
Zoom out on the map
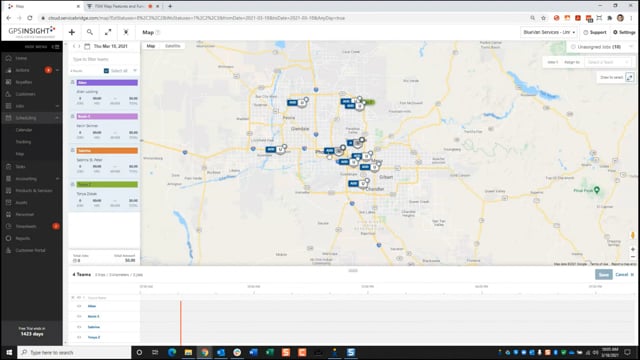pyautogui.click(x=633, y=257)
